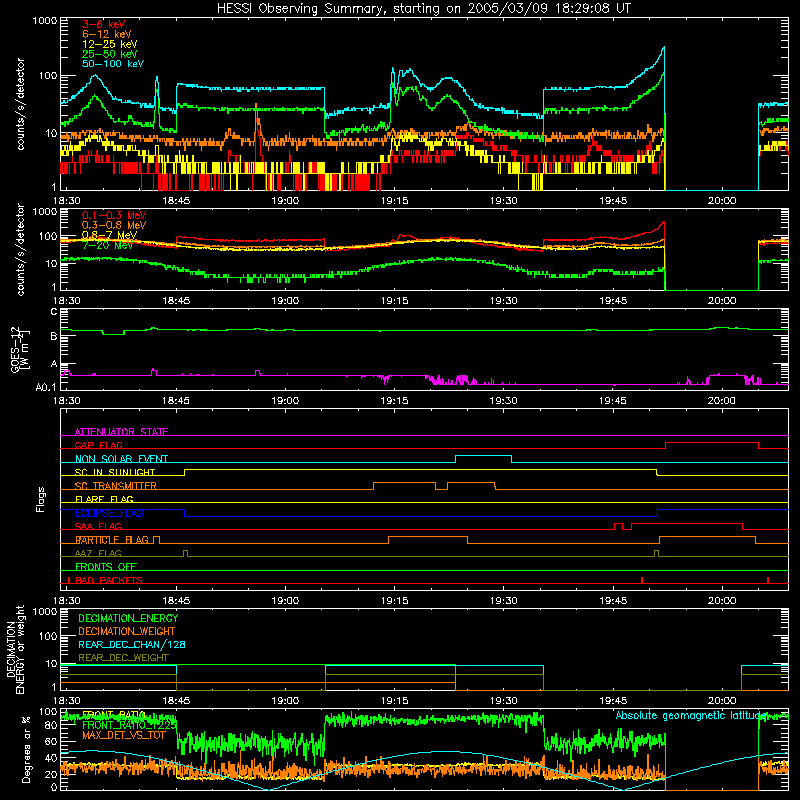
Task: Select the 25-50 keV legend label
Action: tap(110, 54)
